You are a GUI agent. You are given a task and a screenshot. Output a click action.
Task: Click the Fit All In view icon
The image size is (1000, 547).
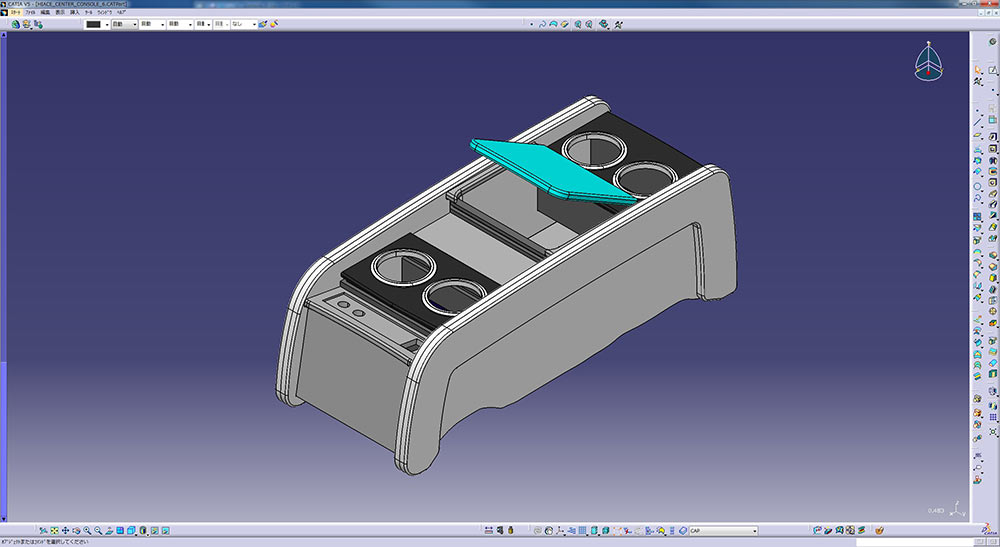(x=55, y=530)
